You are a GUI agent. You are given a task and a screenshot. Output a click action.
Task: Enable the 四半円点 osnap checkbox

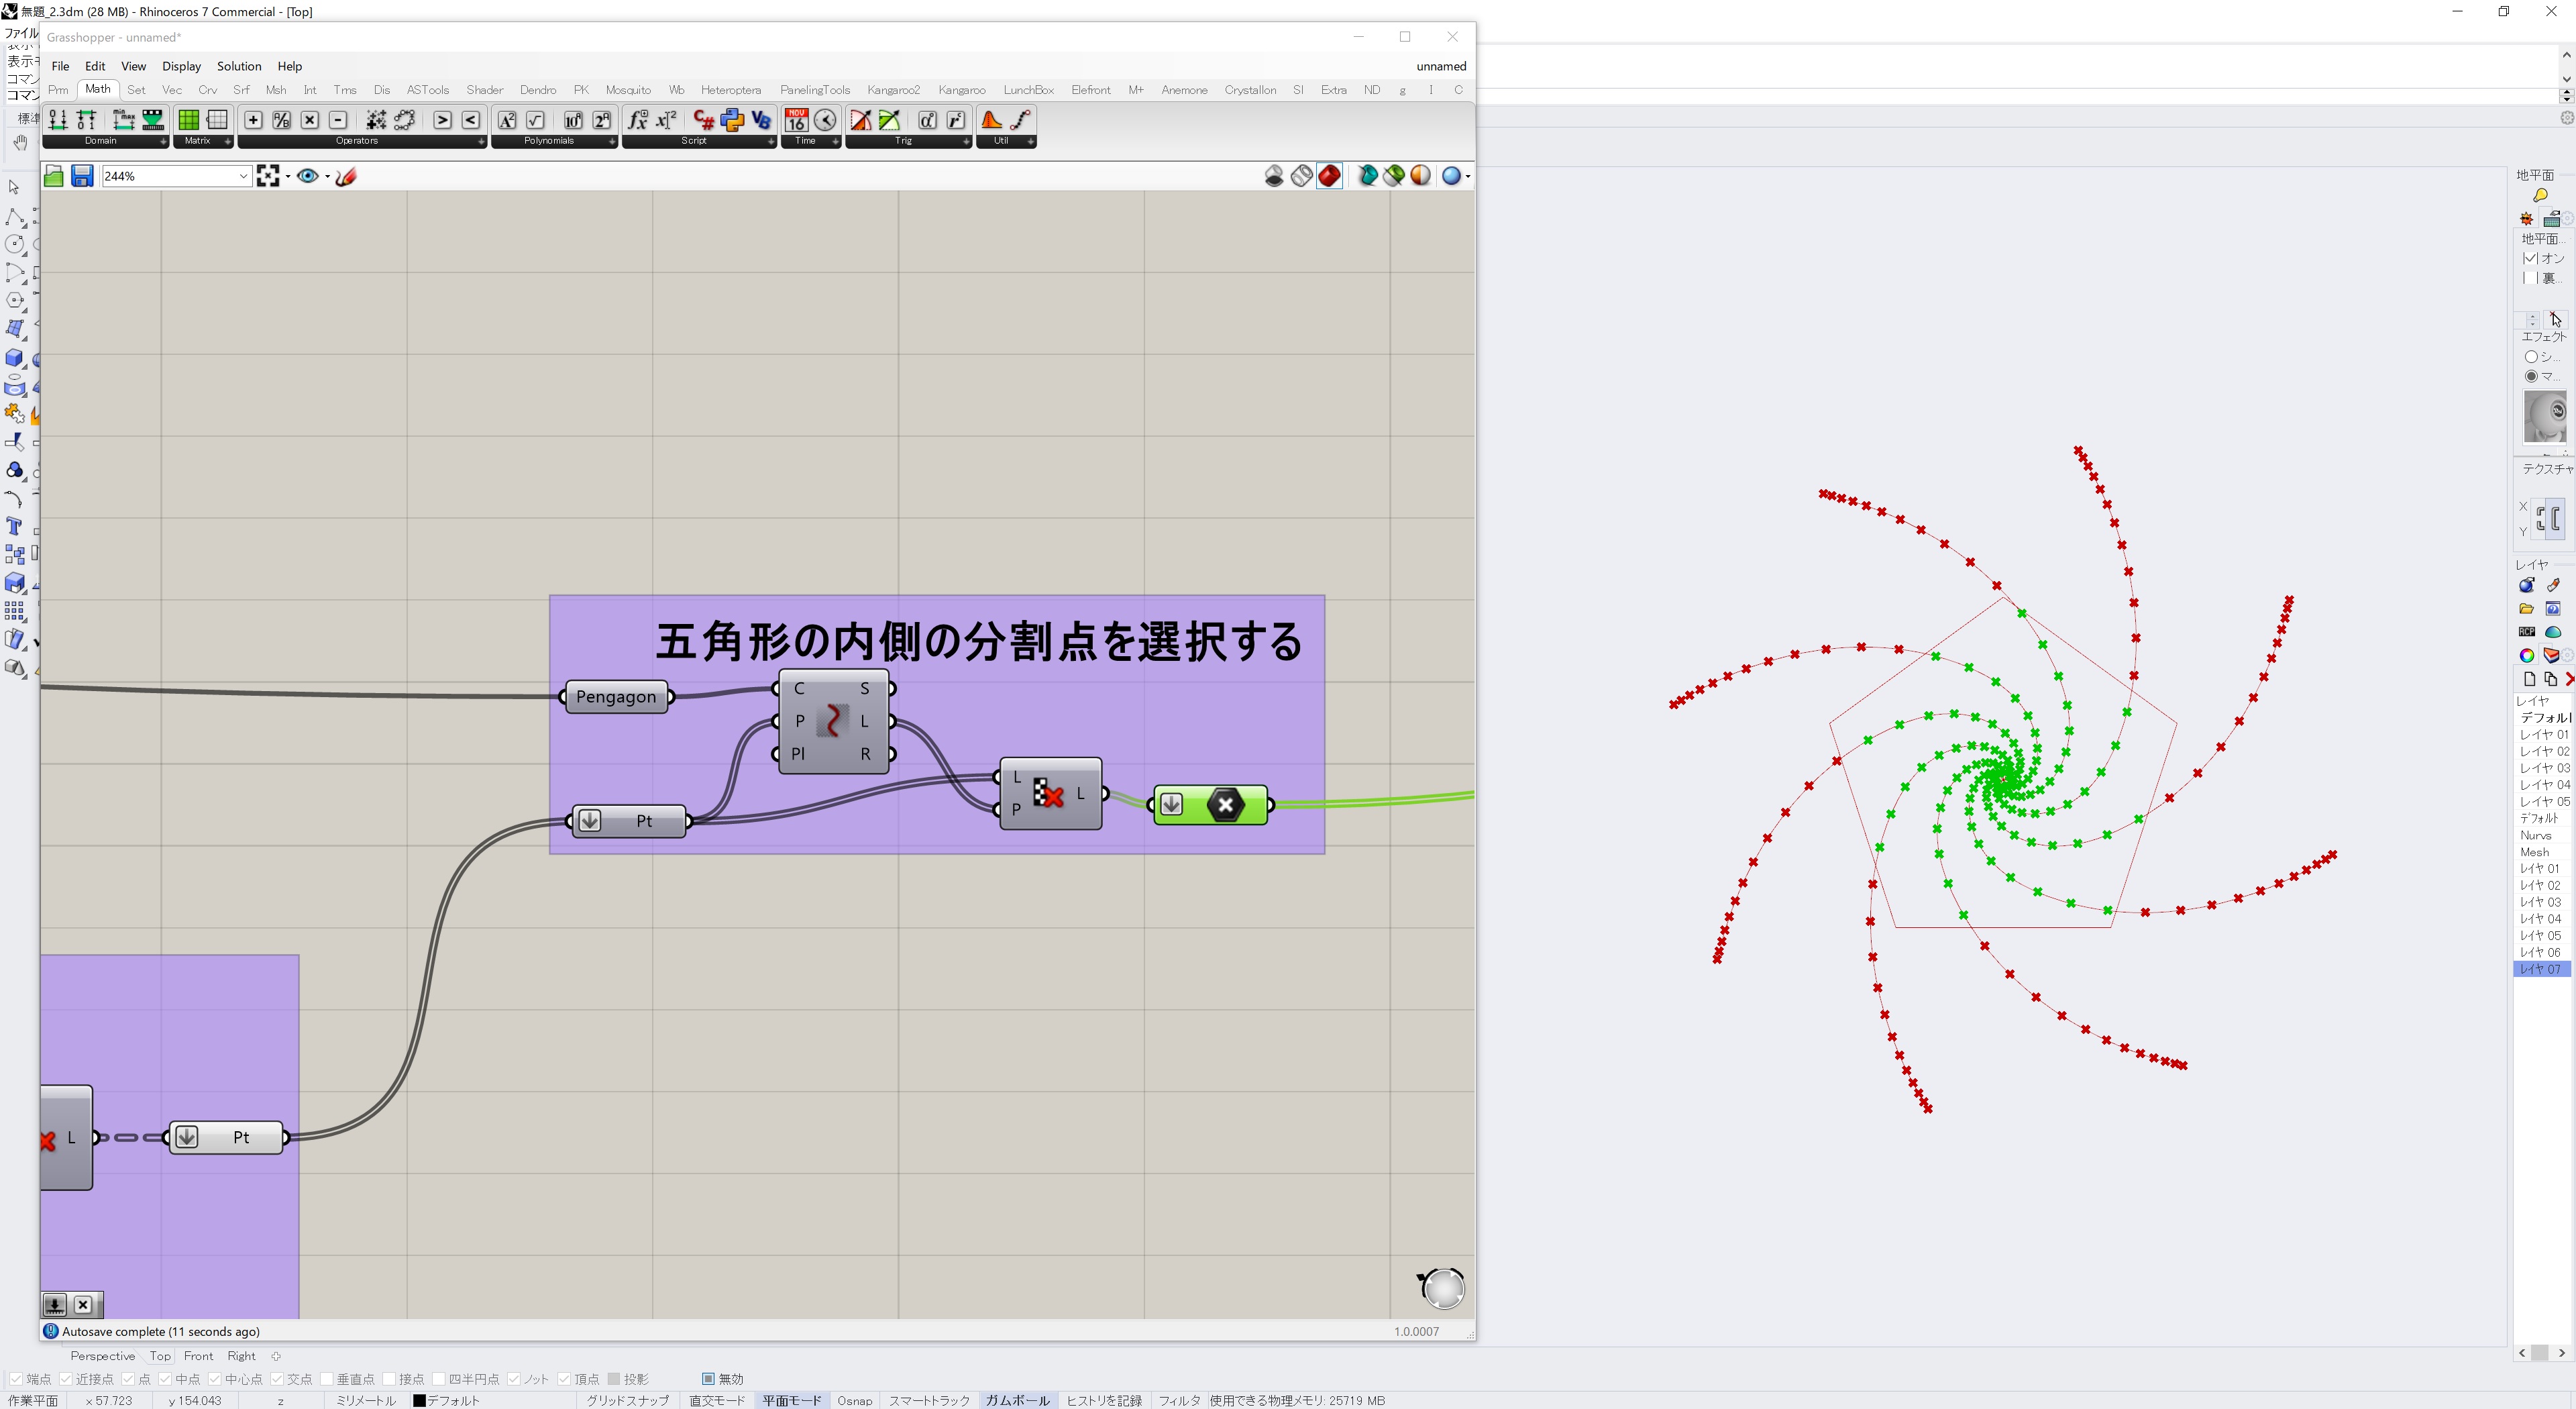coord(438,1379)
